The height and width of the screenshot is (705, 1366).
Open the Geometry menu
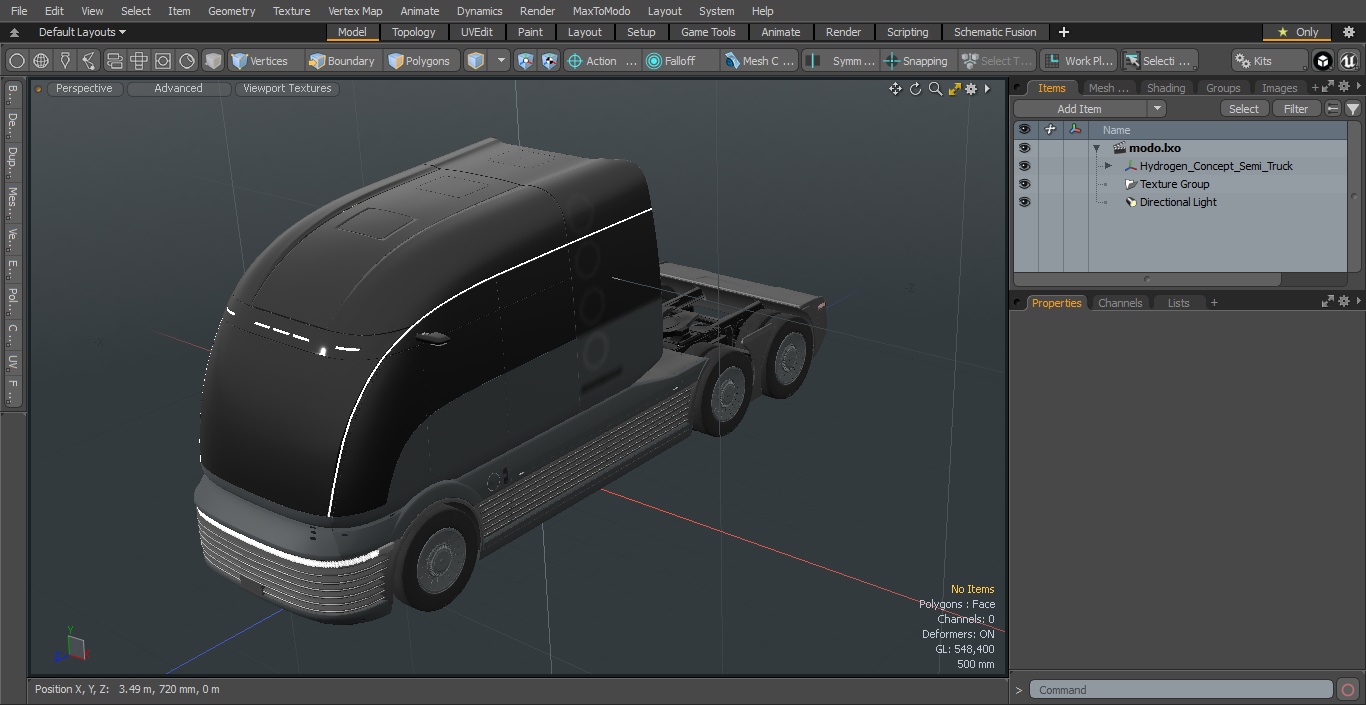coord(231,11)
